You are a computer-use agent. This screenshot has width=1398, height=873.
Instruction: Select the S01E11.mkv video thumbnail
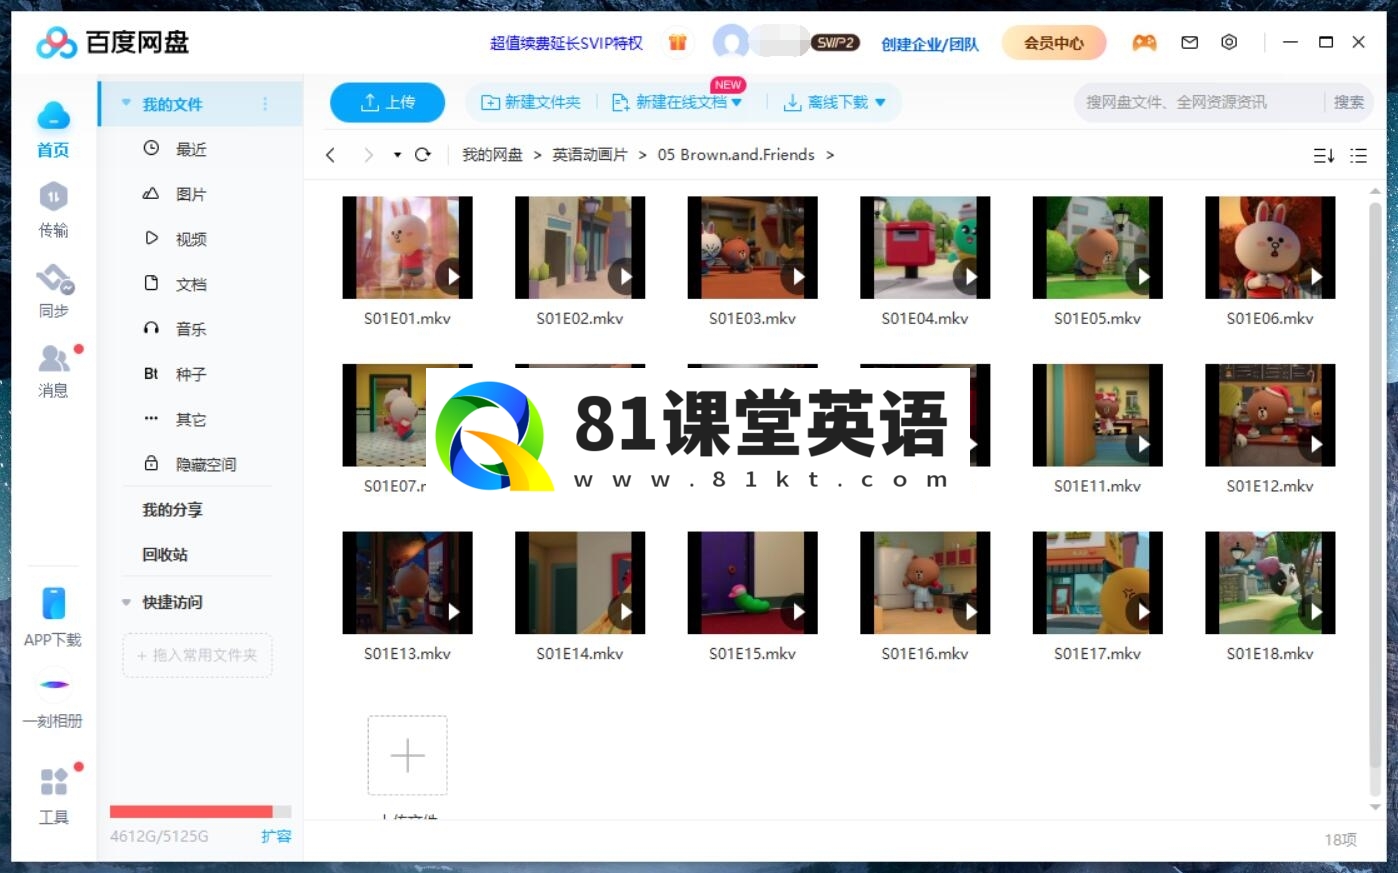pyautogui.click(x=1097, y=415)
